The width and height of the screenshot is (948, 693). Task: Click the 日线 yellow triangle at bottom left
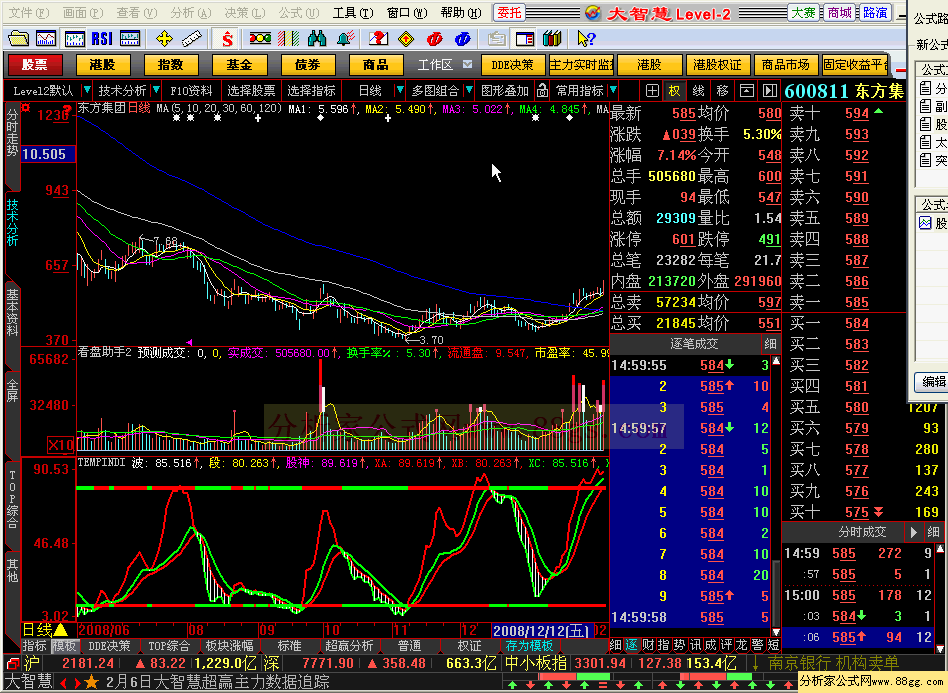tap(60, 630)
